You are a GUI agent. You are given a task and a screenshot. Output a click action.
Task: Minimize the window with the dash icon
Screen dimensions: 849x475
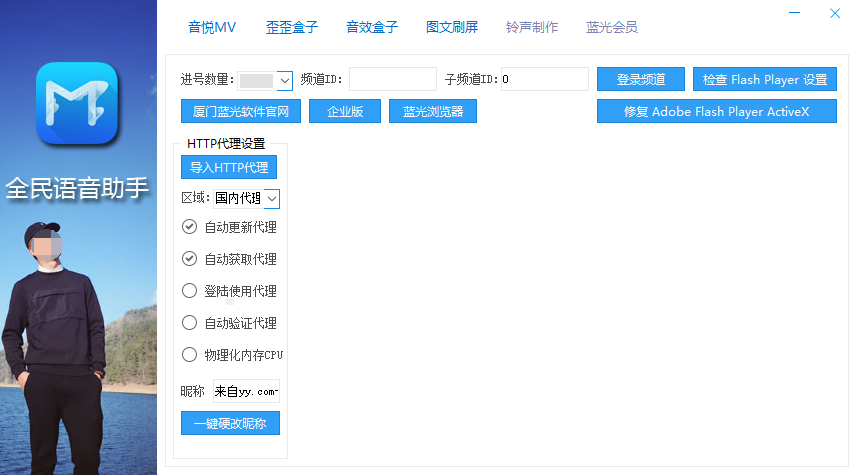[x=794, y=12]
